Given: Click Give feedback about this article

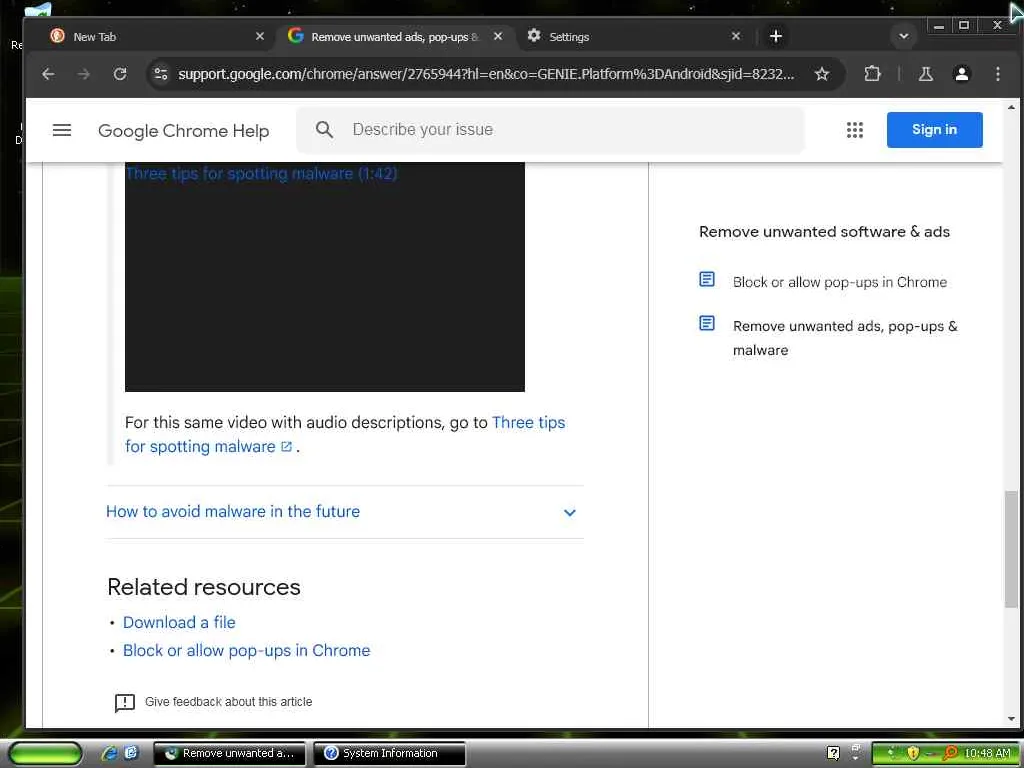Looking at the screenshot, I should (x=229, y=701).
